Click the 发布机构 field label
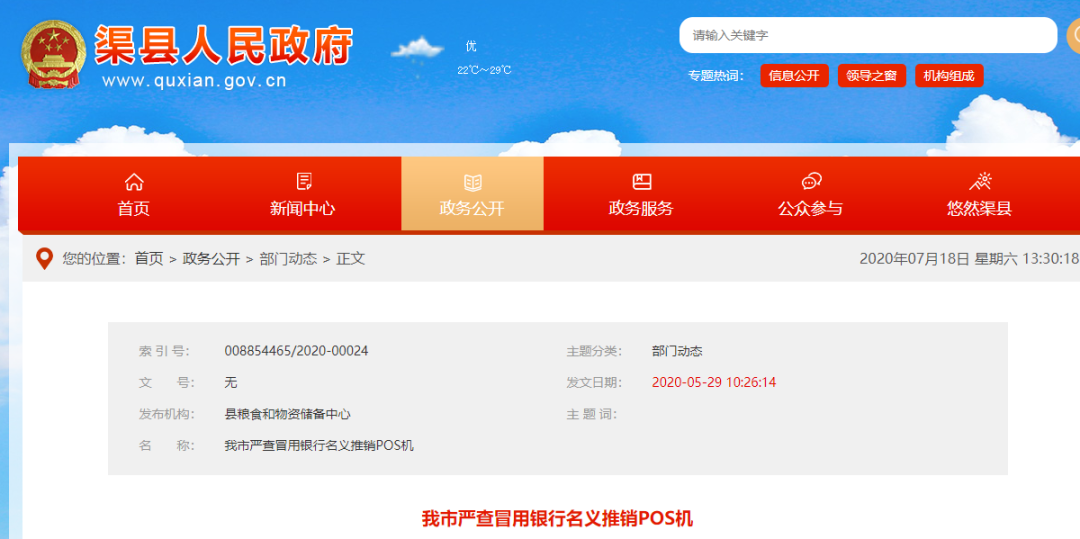 [x=167, y=414]
